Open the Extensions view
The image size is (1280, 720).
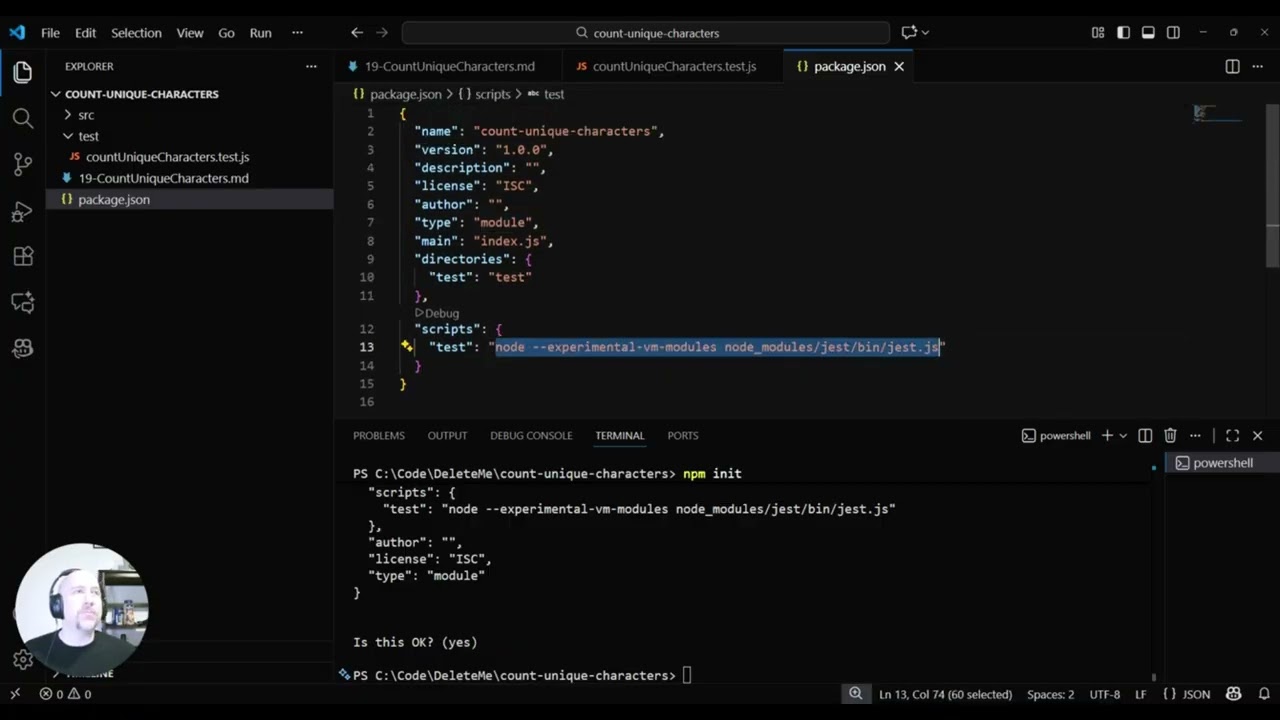point(23,256)
